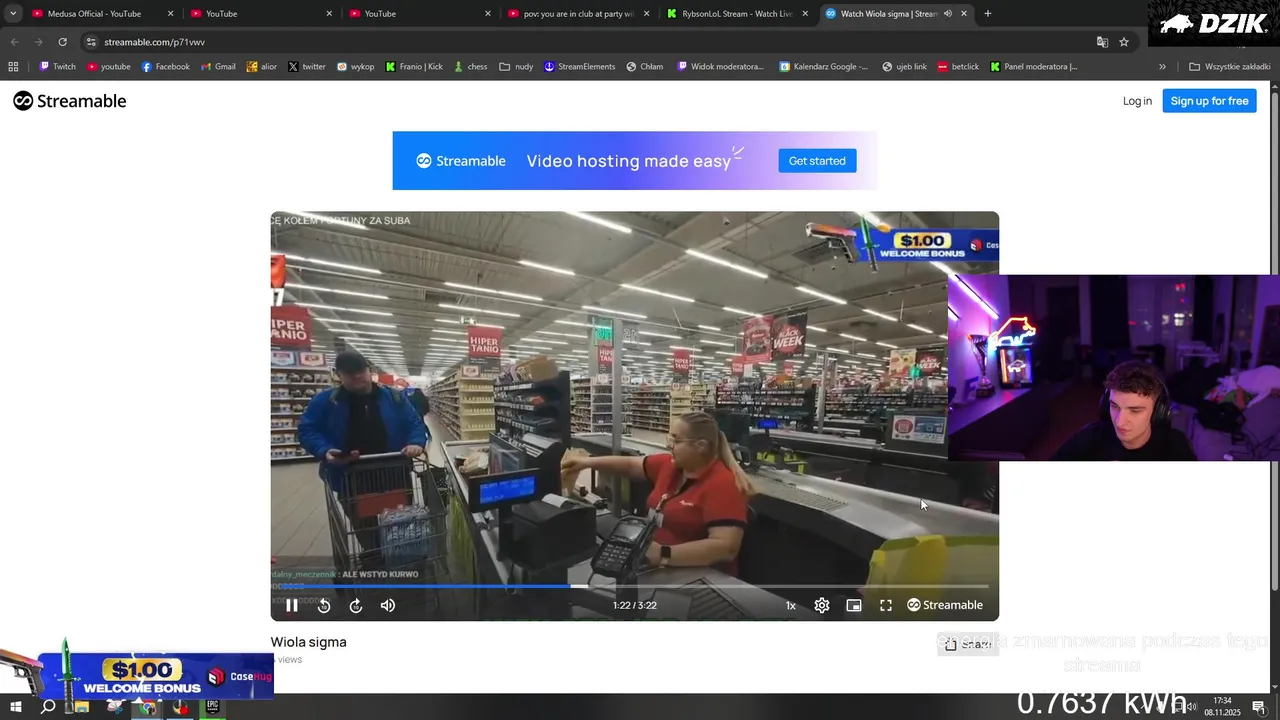The height and width of the screenshot is (720, 1280).
Task: Show more bookmarks with chevron
Action: point(1162,67)
